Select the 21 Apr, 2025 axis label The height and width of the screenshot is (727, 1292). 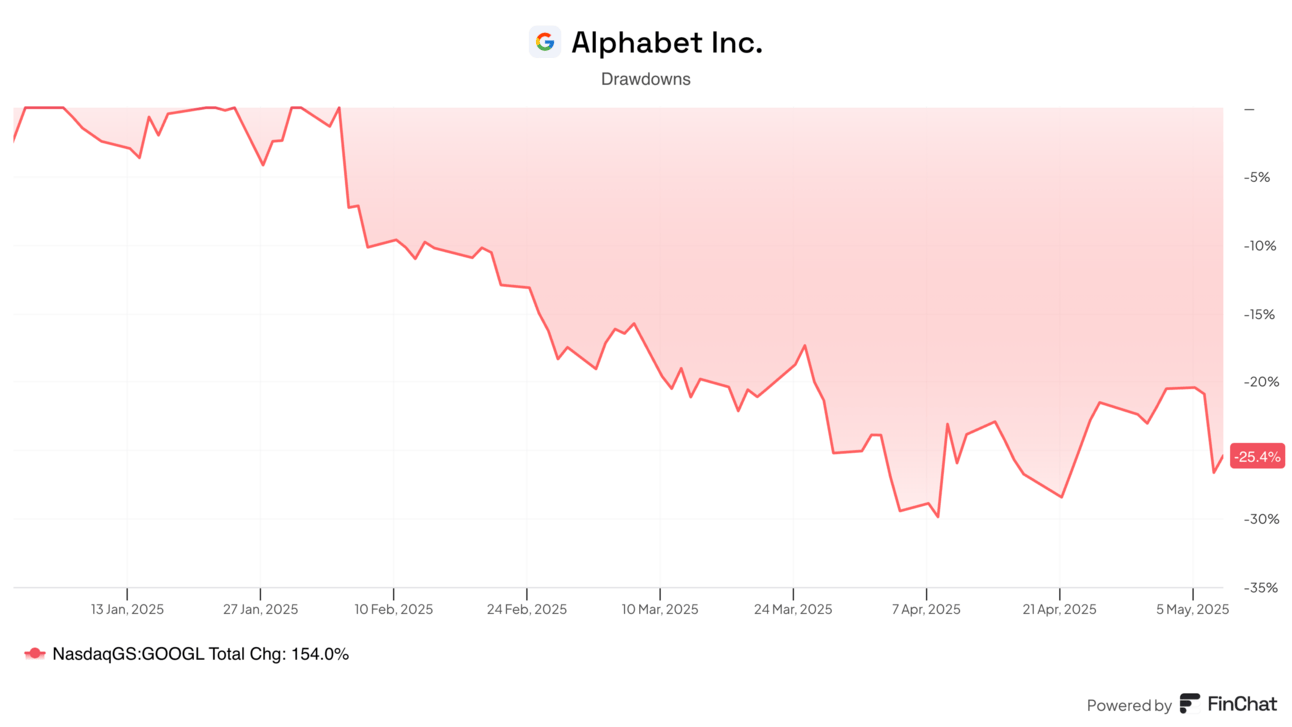[1060, 609]
